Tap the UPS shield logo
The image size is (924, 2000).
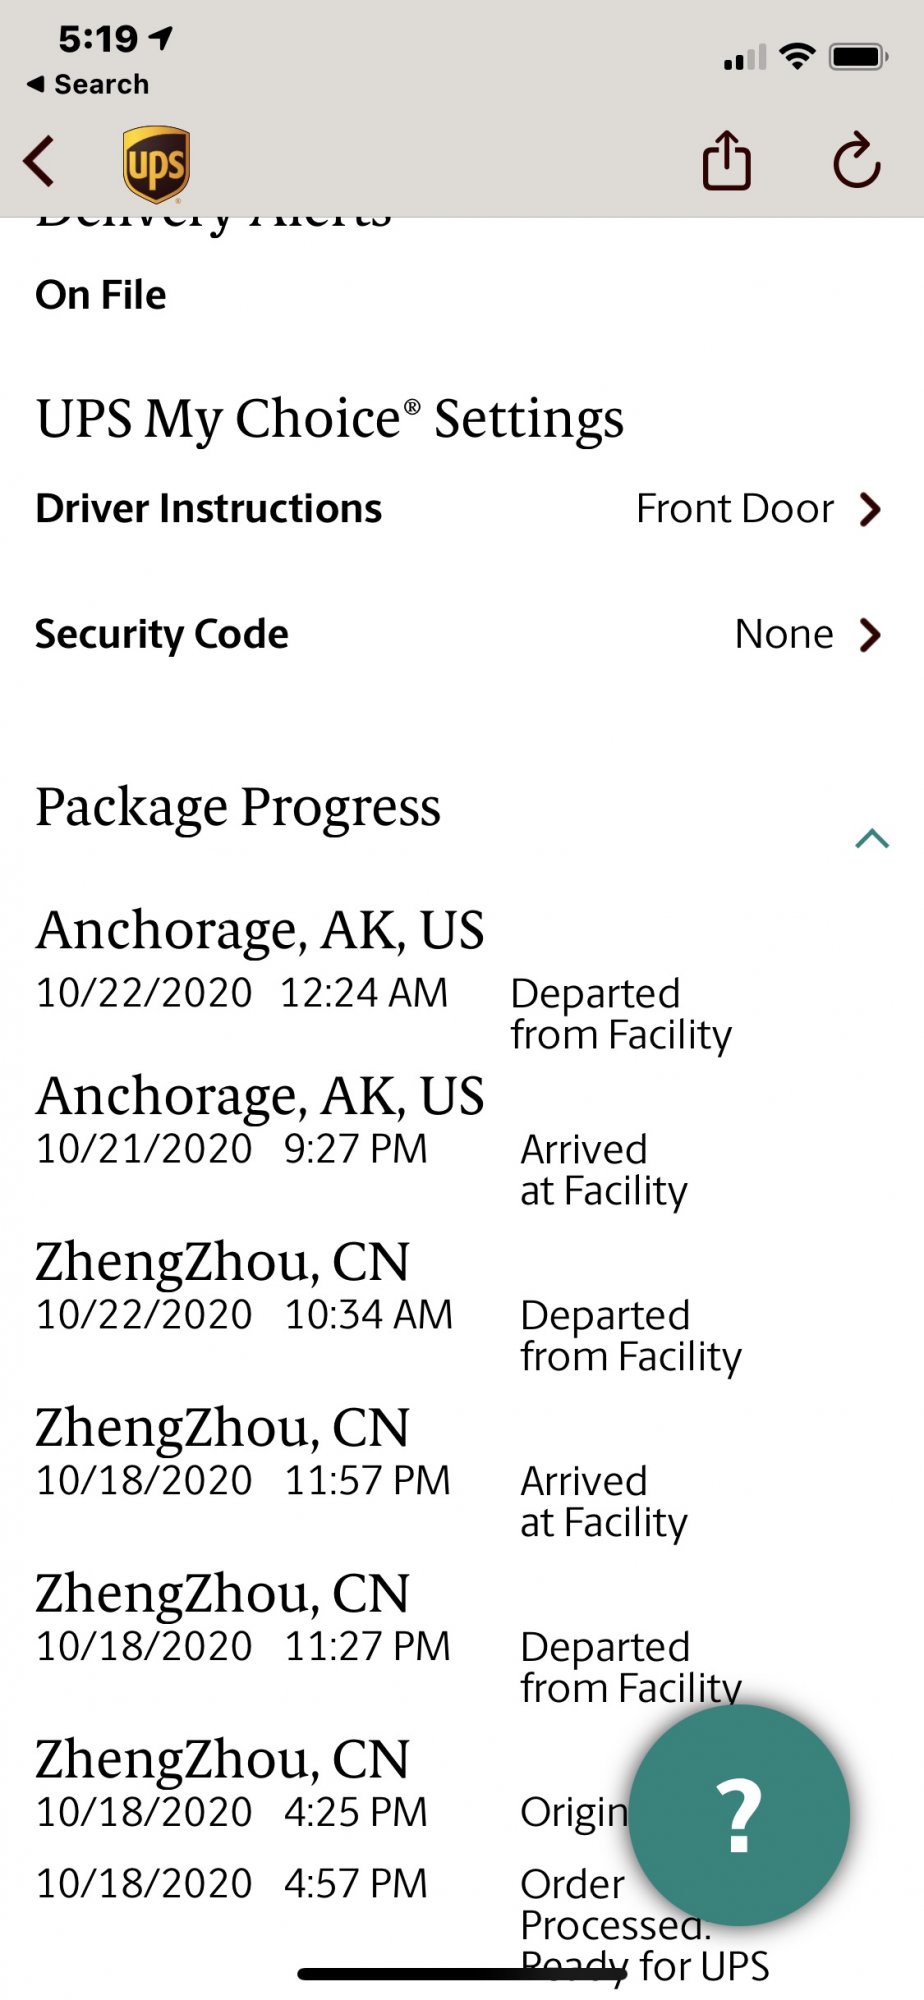157,164
